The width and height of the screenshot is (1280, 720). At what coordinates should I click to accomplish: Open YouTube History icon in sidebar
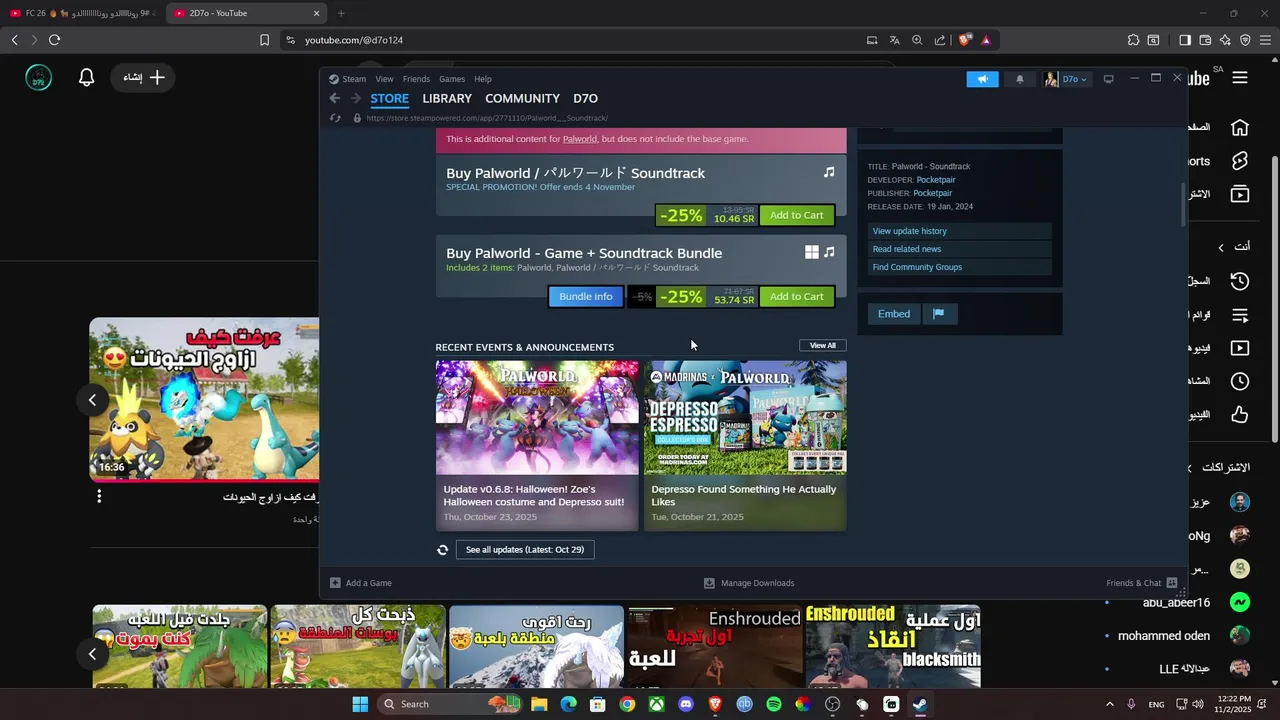pos(1240,281)
